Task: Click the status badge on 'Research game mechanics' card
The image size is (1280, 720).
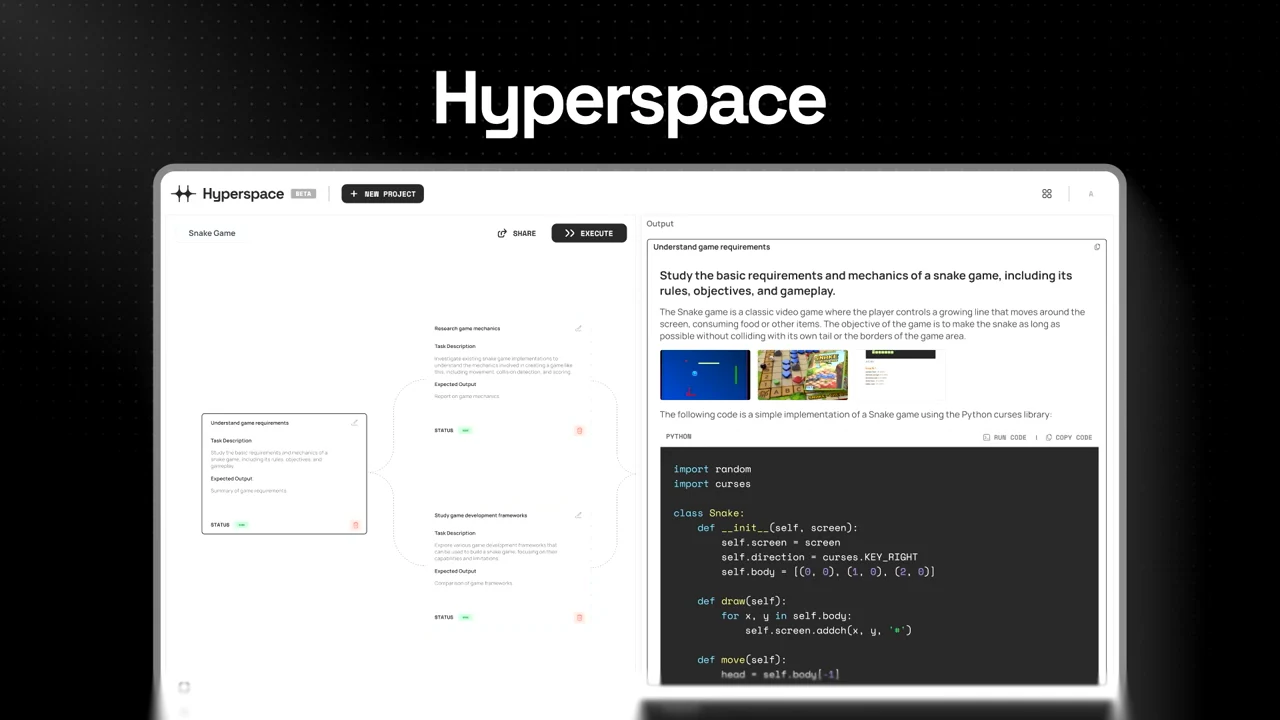Action: [466, 431]
